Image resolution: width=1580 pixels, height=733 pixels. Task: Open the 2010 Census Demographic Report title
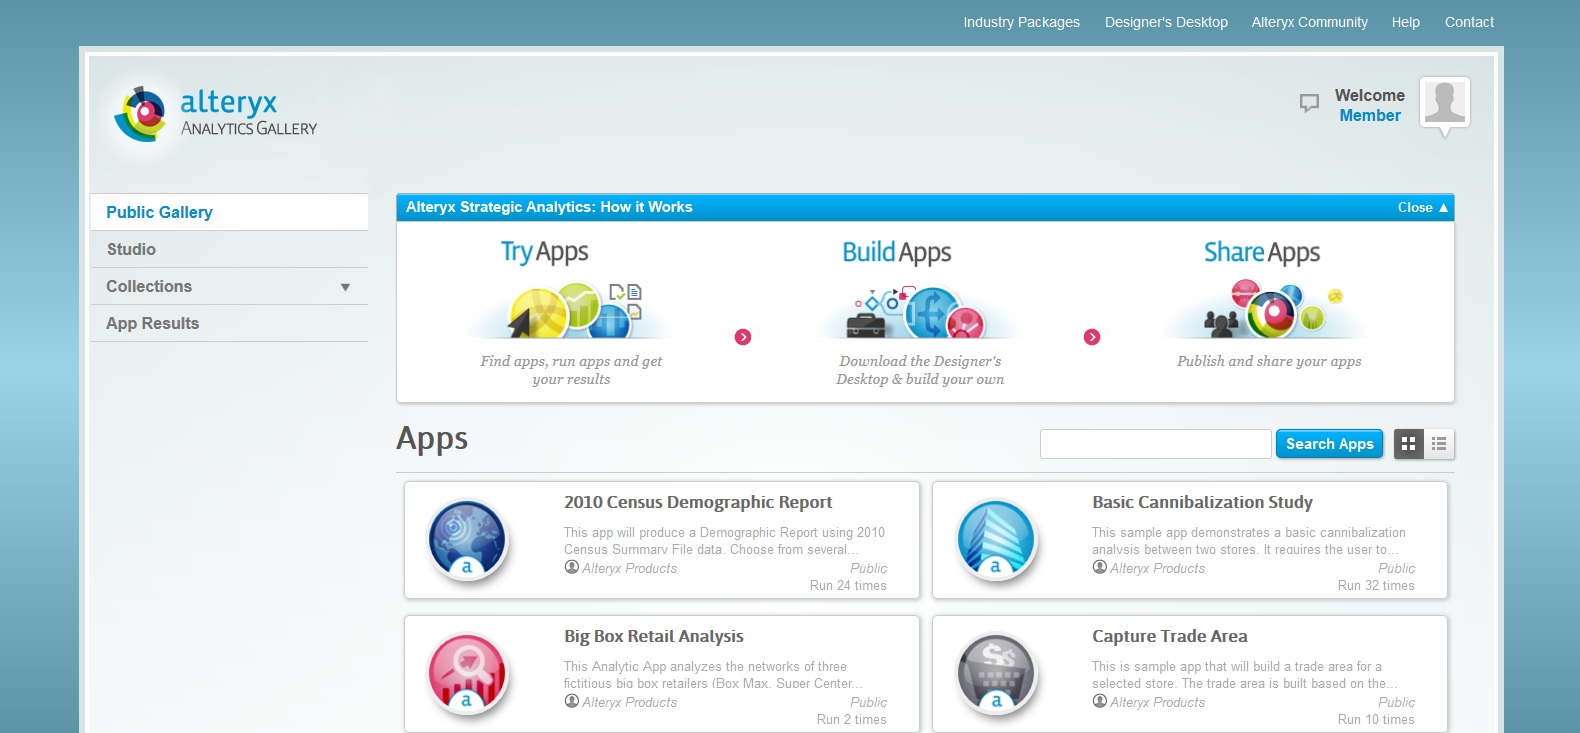[x=698, y=502]
